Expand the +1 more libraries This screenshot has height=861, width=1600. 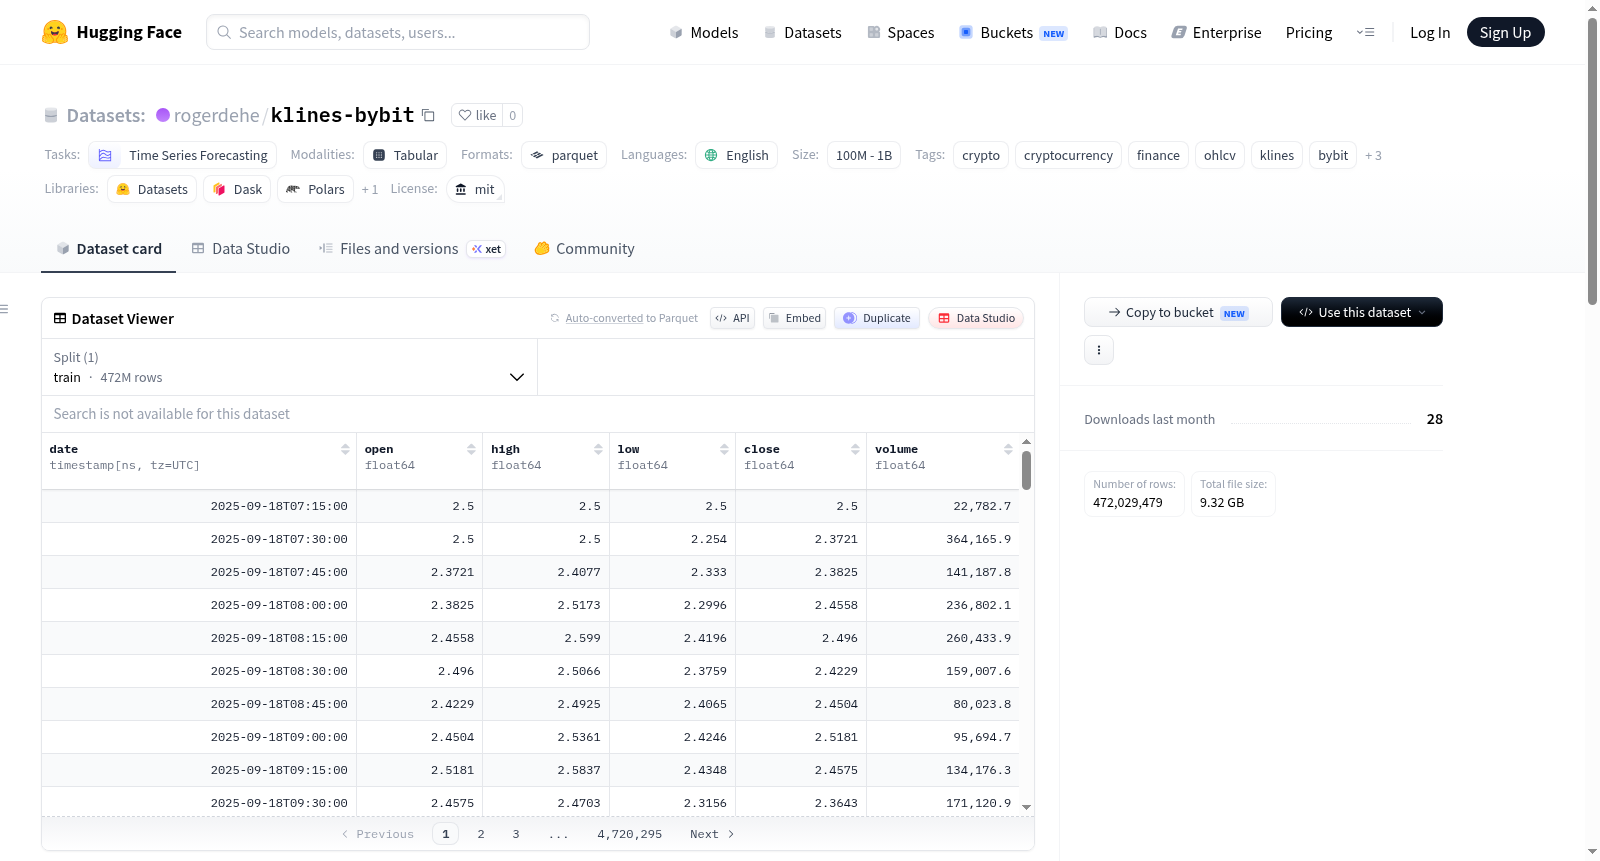(370, 190)
